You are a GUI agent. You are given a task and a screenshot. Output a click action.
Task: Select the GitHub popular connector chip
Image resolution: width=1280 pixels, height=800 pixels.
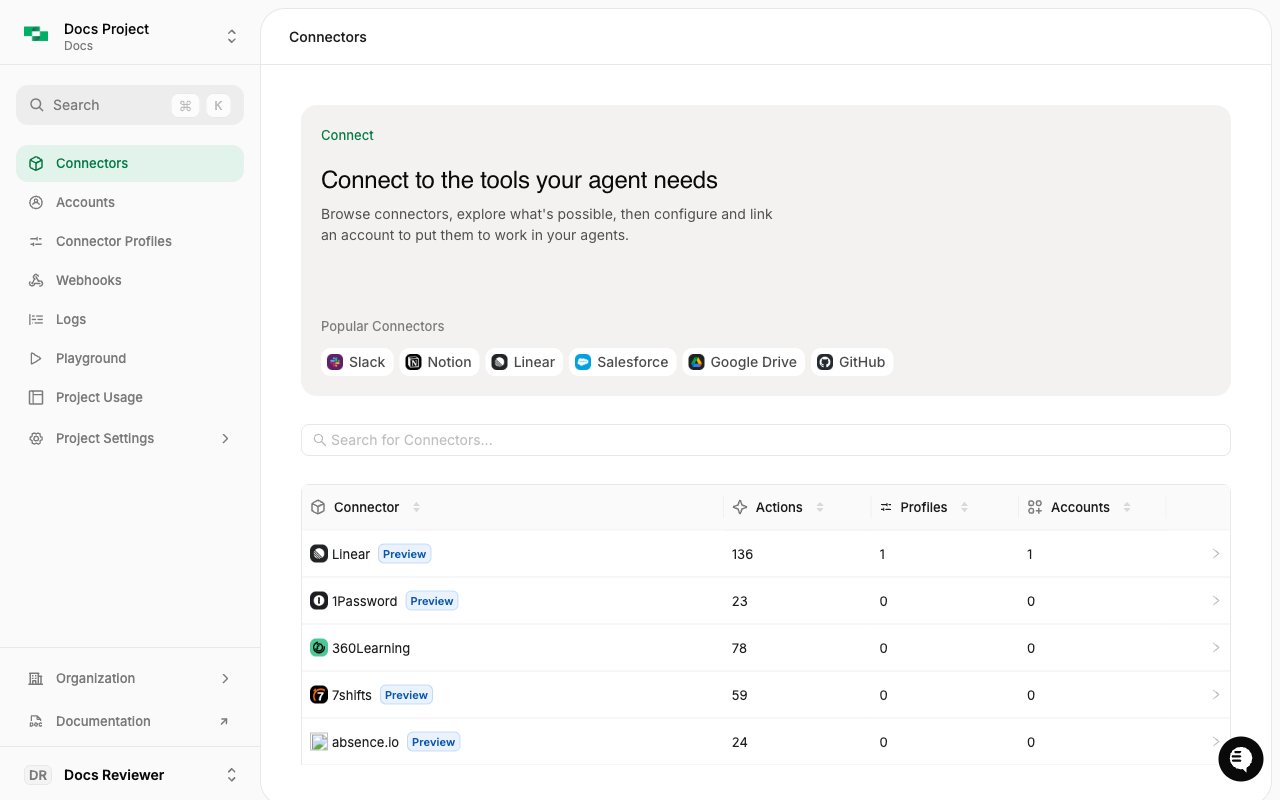pos(852,362)
